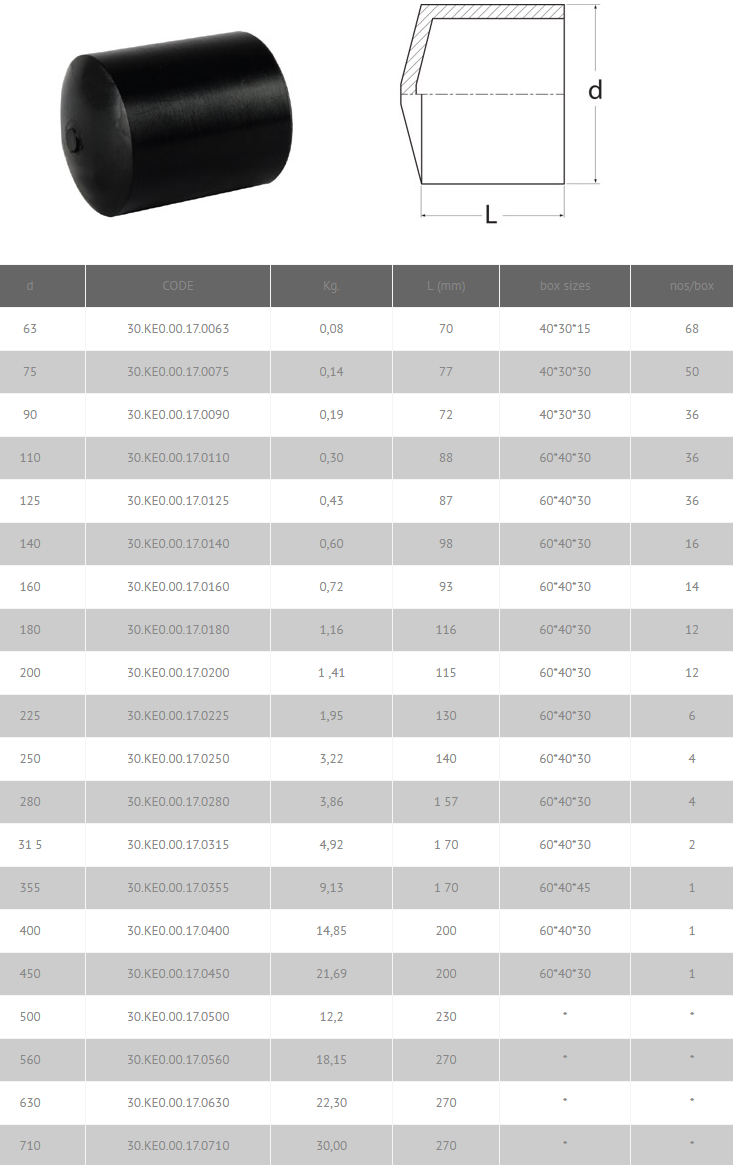Select code 30.KE0.00.17.0560

178,1060
